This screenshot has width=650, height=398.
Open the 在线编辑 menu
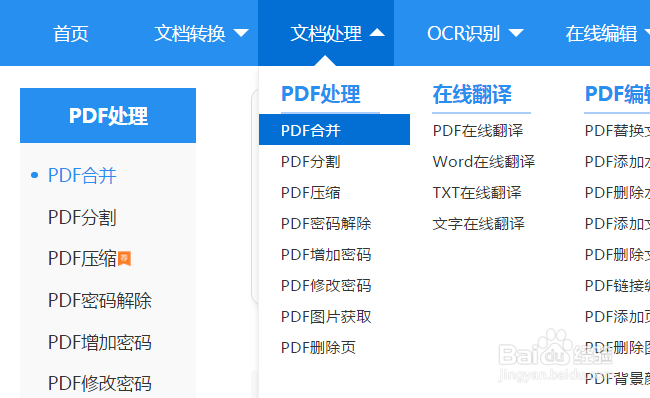pos(601,34)
